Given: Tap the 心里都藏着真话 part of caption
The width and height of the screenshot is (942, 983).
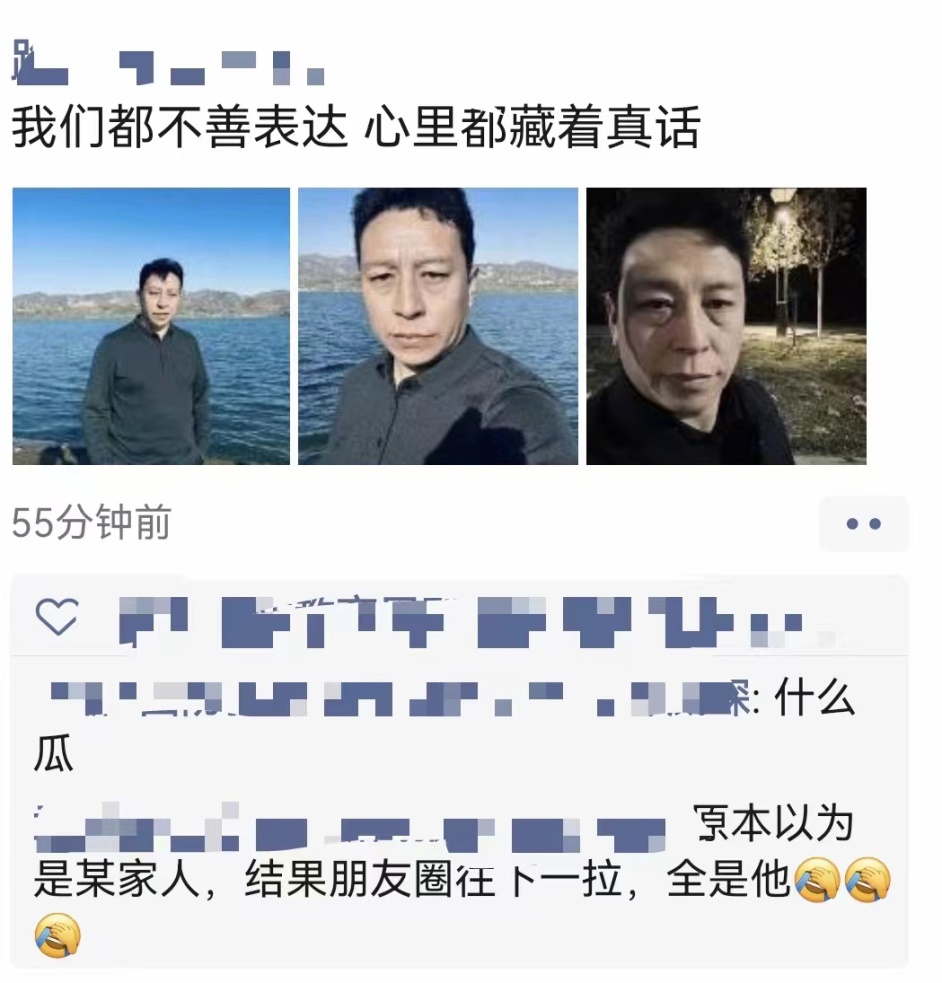Looking at the screenshot, I should [x=531, y=127].
